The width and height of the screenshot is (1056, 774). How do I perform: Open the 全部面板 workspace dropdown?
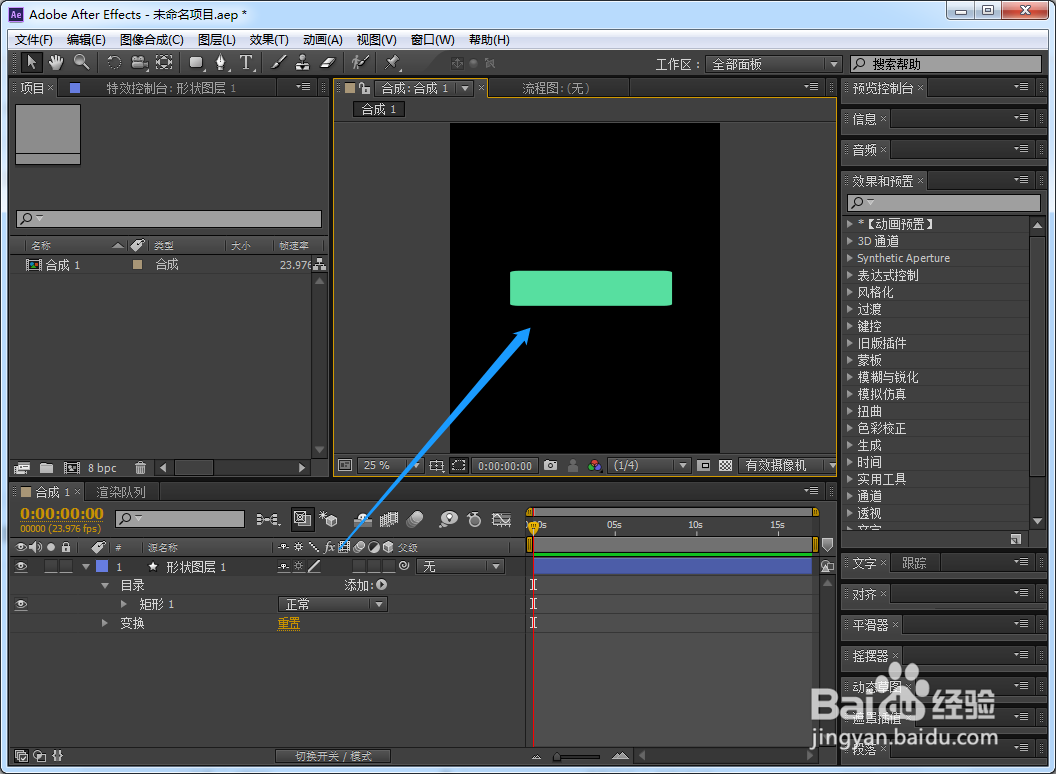point(774,64)
